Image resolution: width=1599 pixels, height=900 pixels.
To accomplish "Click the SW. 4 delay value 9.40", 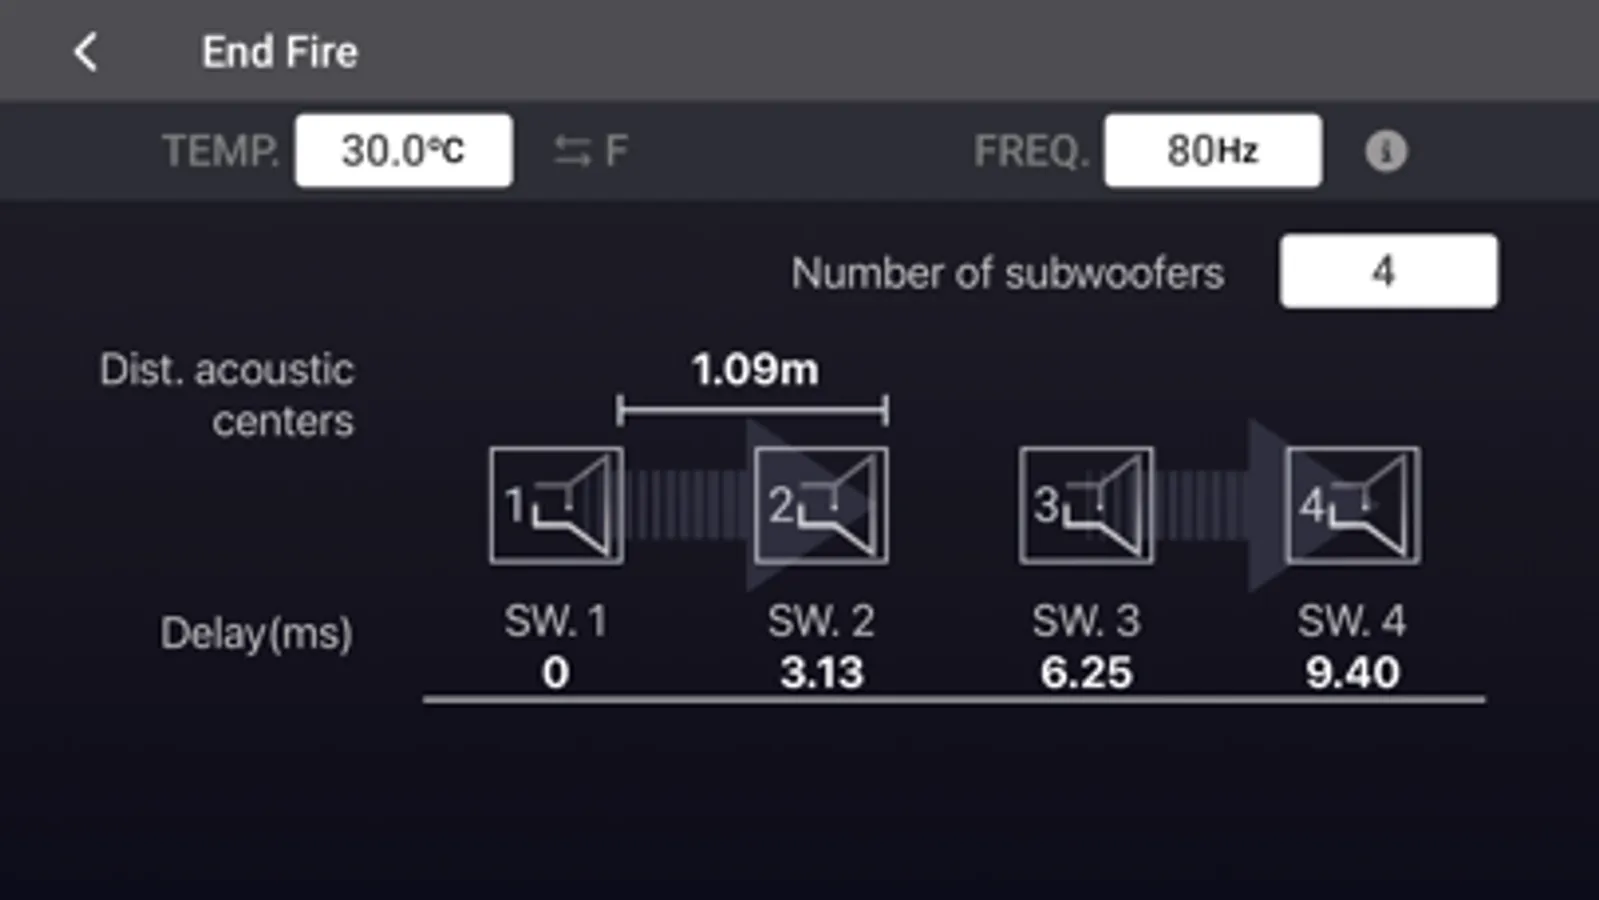I will click(1352, 672).
